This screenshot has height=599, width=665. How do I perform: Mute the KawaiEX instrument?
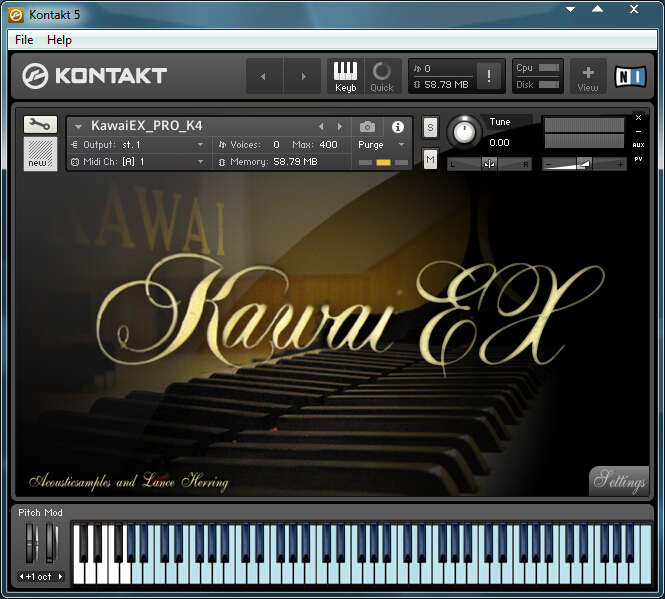point(430,160)
